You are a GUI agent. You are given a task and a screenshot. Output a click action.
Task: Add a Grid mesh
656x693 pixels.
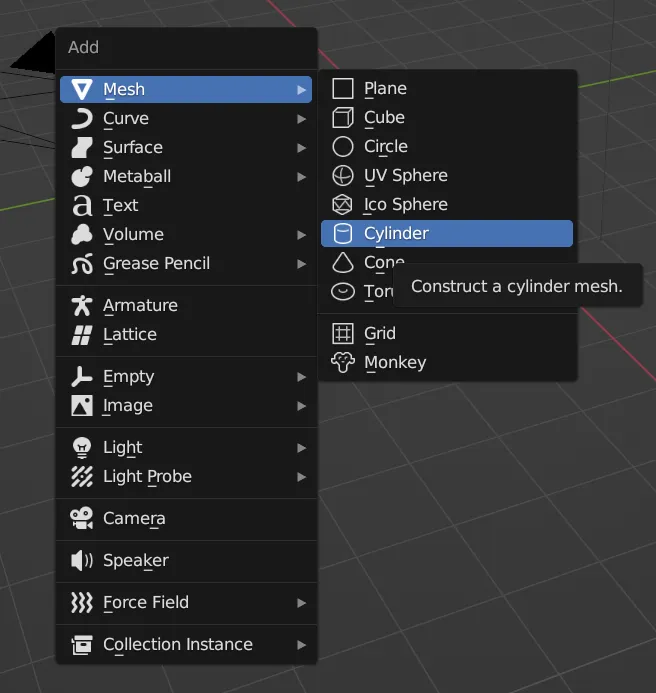[447, 334]
